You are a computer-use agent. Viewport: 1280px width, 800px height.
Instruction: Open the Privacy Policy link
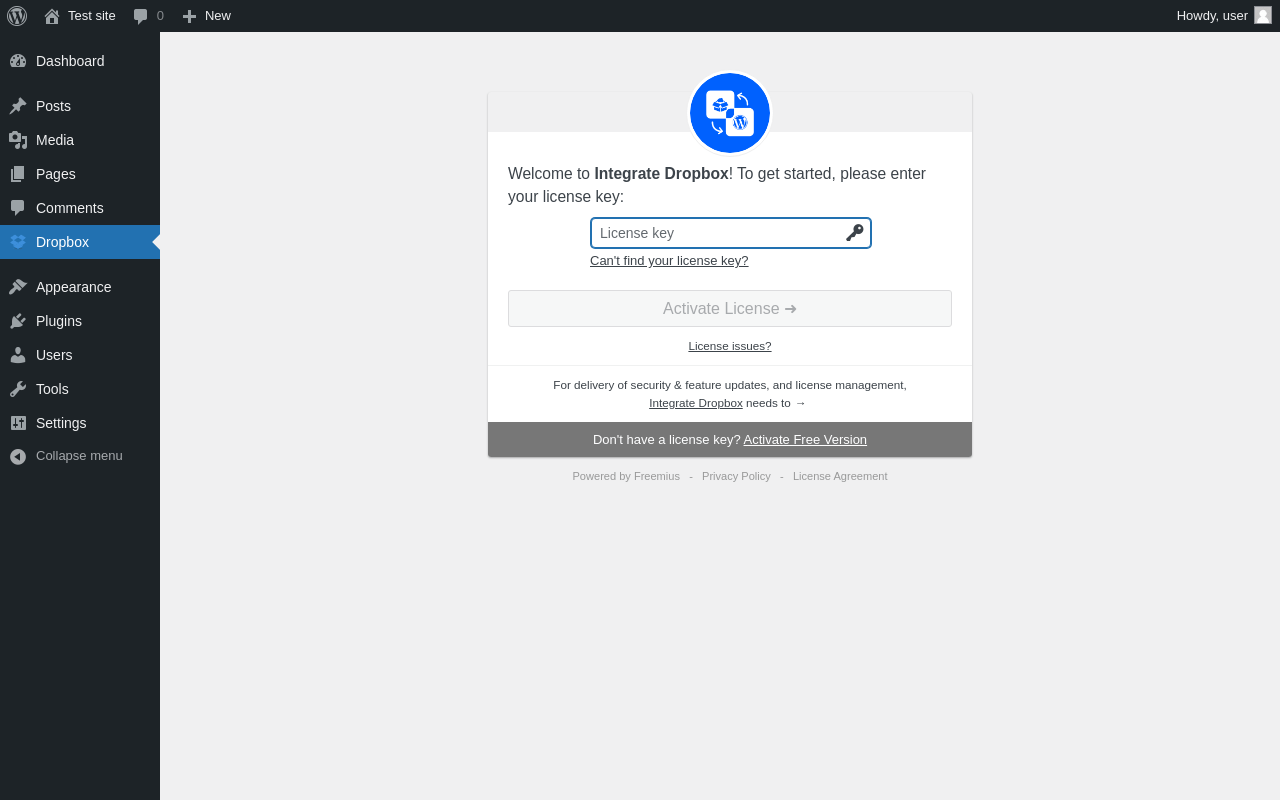(x=736, y=476)
